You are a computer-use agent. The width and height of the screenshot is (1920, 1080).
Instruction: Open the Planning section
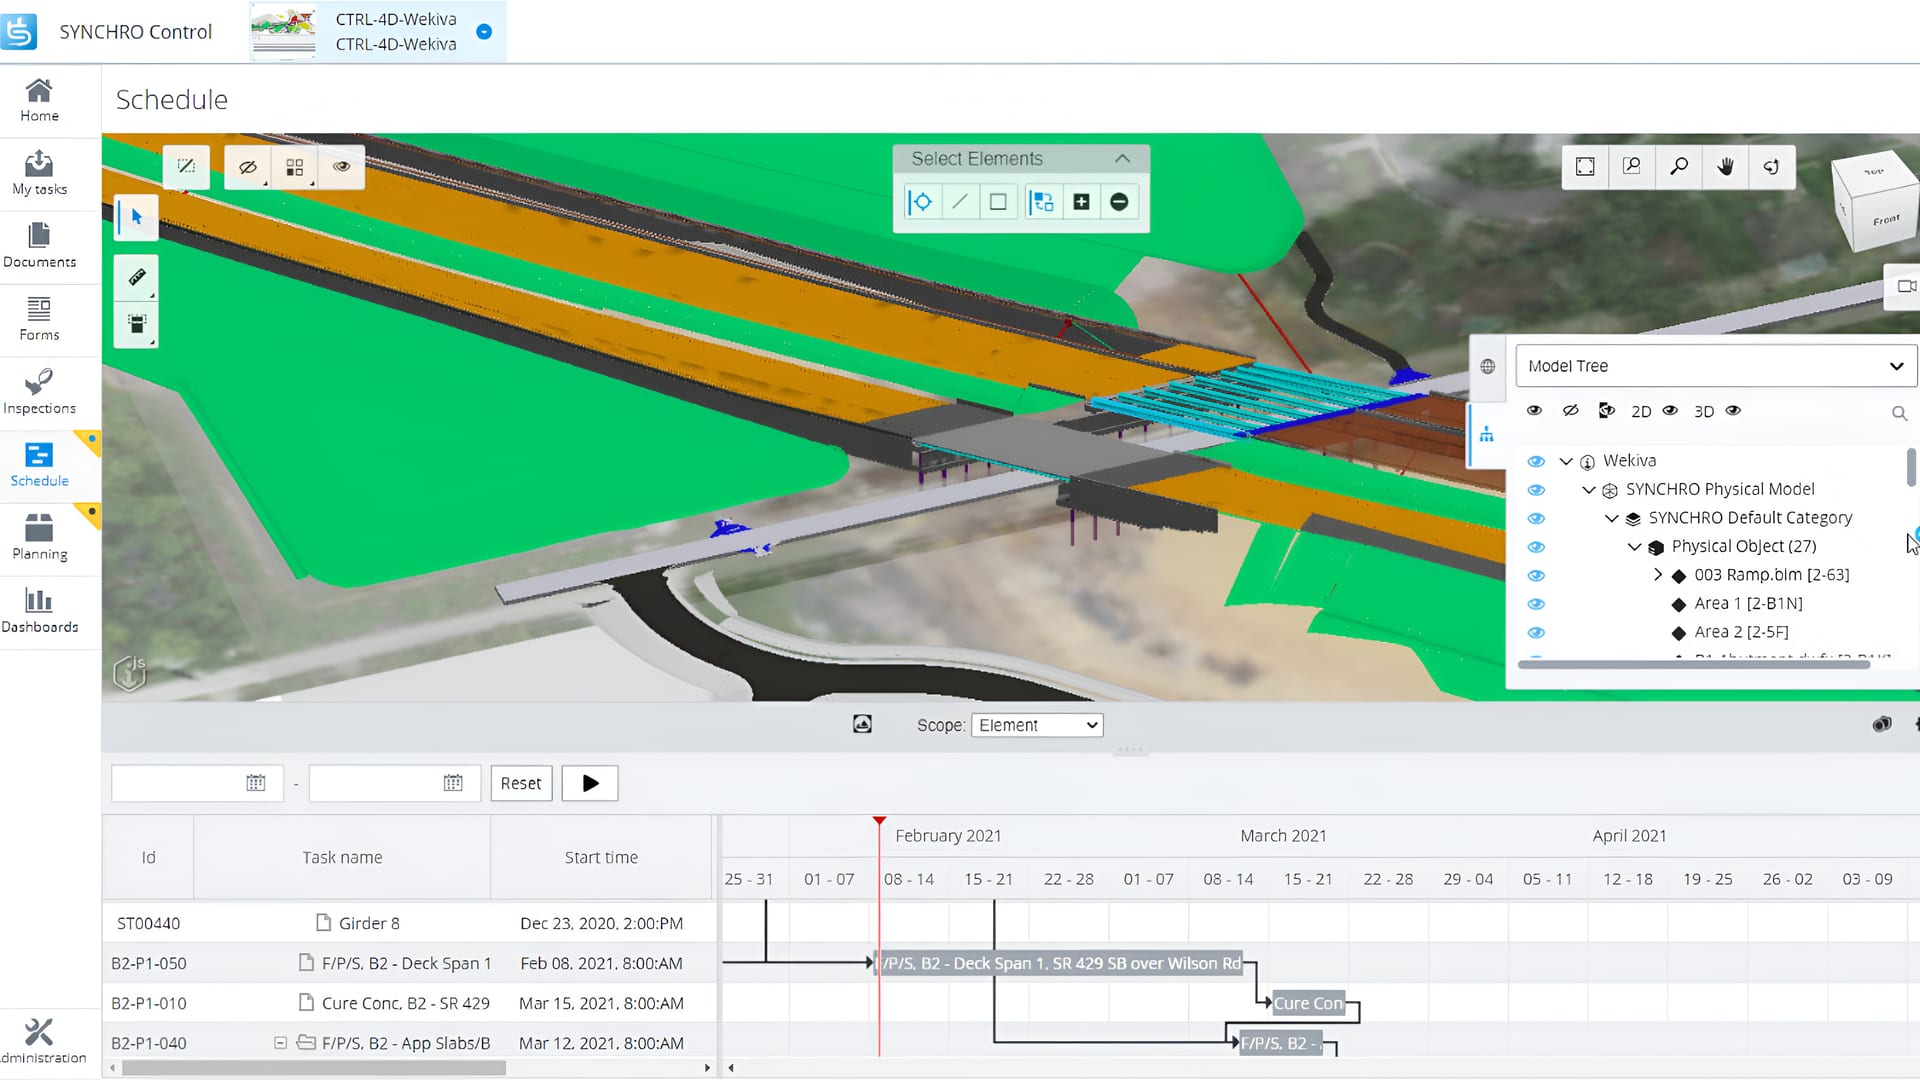click(x=39, y=538)
